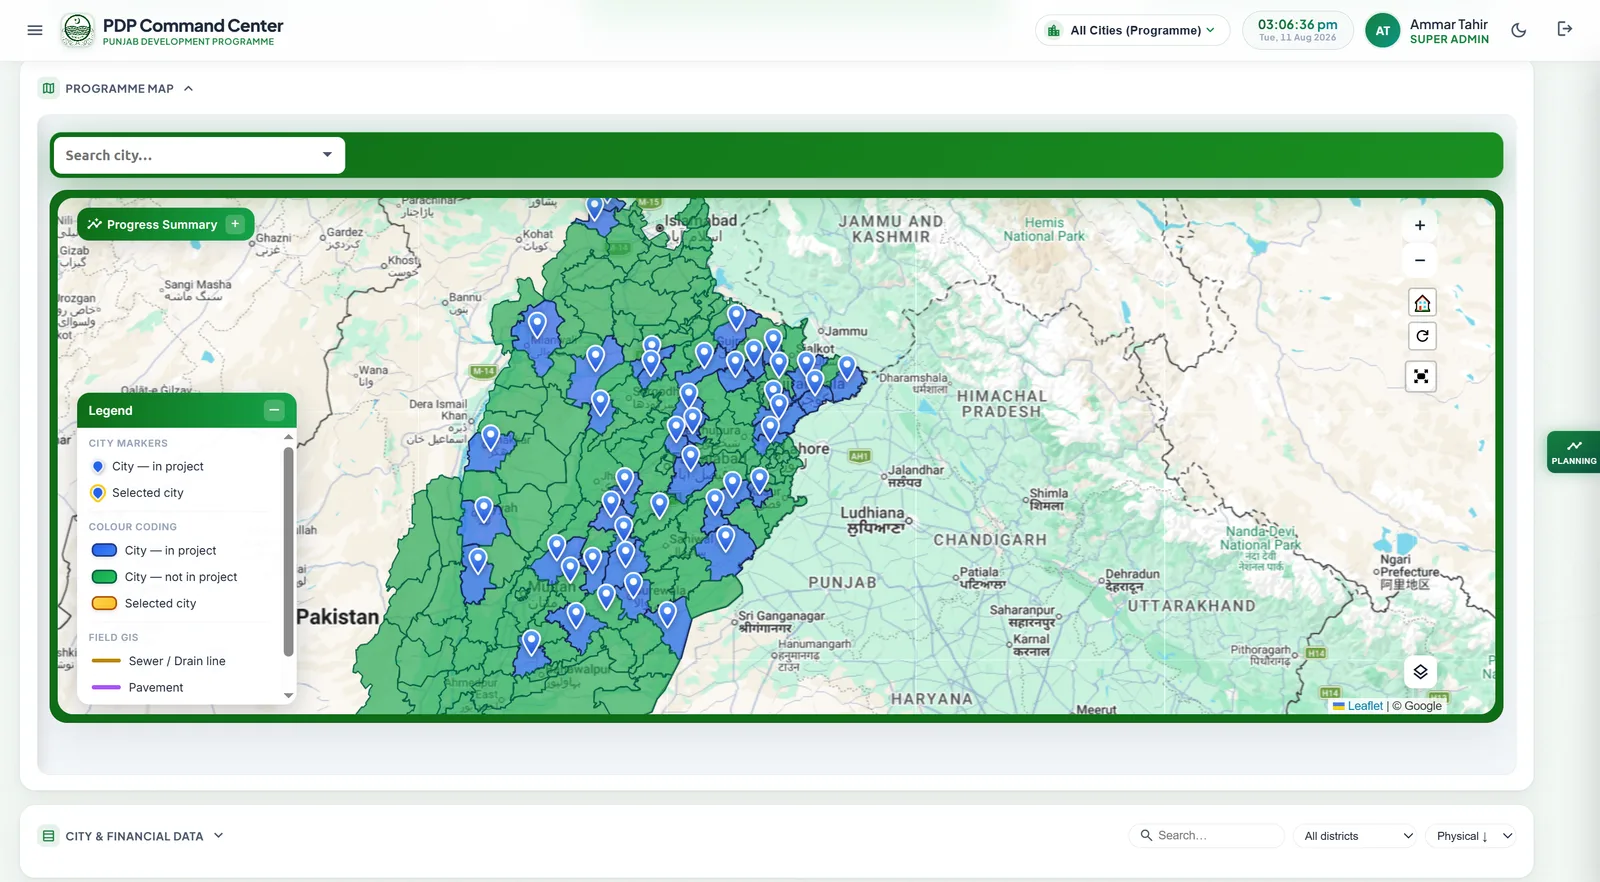Select city pin closest to Dharamshala label
The width and height of the screenshot is (1600, 882).
(x=847, y=367)
